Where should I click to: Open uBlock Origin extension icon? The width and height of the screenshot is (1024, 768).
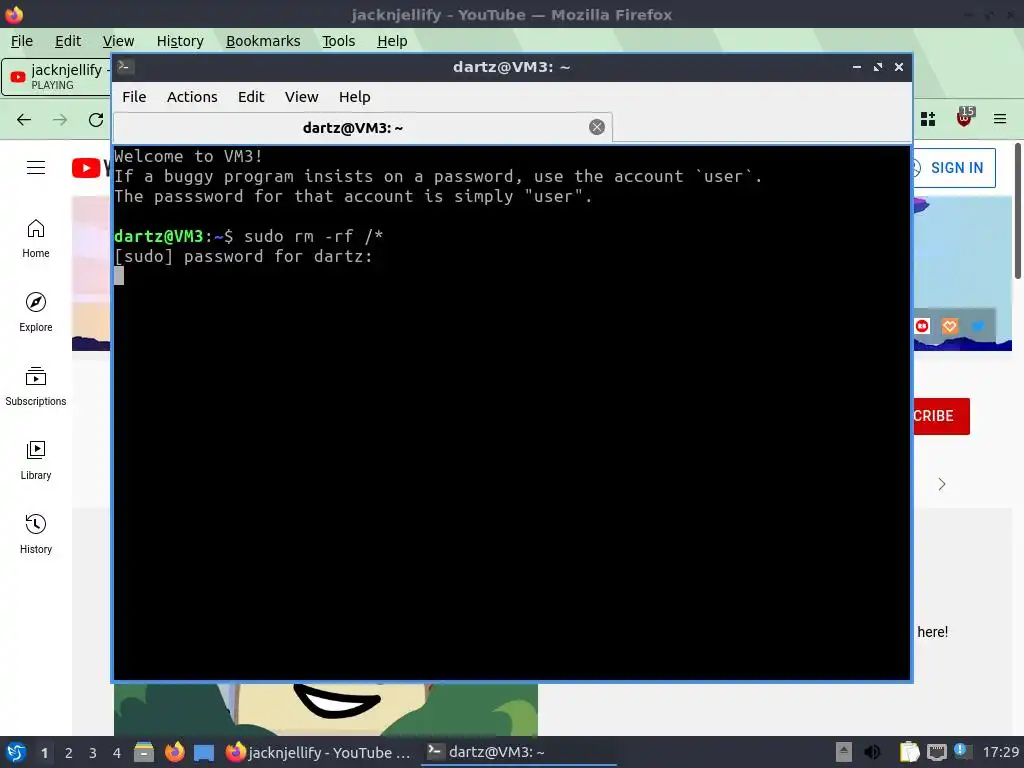[x=965, y=118]
